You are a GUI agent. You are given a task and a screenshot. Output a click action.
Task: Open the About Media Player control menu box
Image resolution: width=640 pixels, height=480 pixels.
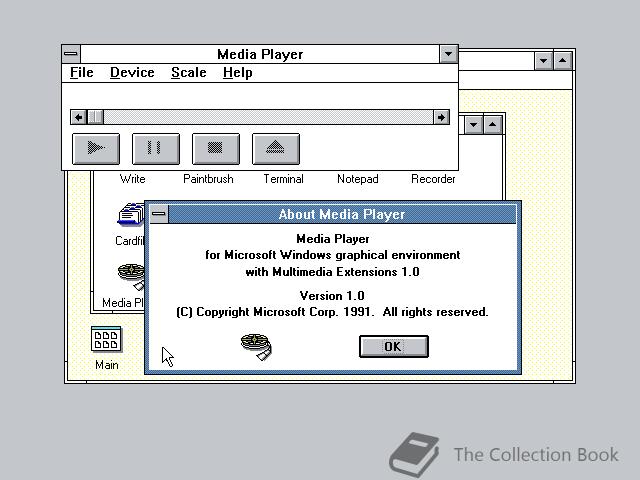coord(159,214)
